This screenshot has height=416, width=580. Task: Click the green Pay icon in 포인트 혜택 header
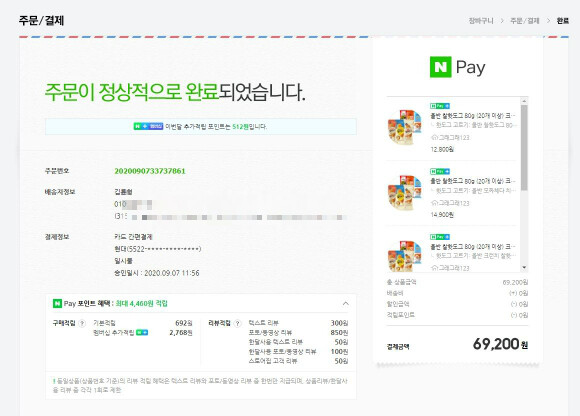click(x=57, y=304)
